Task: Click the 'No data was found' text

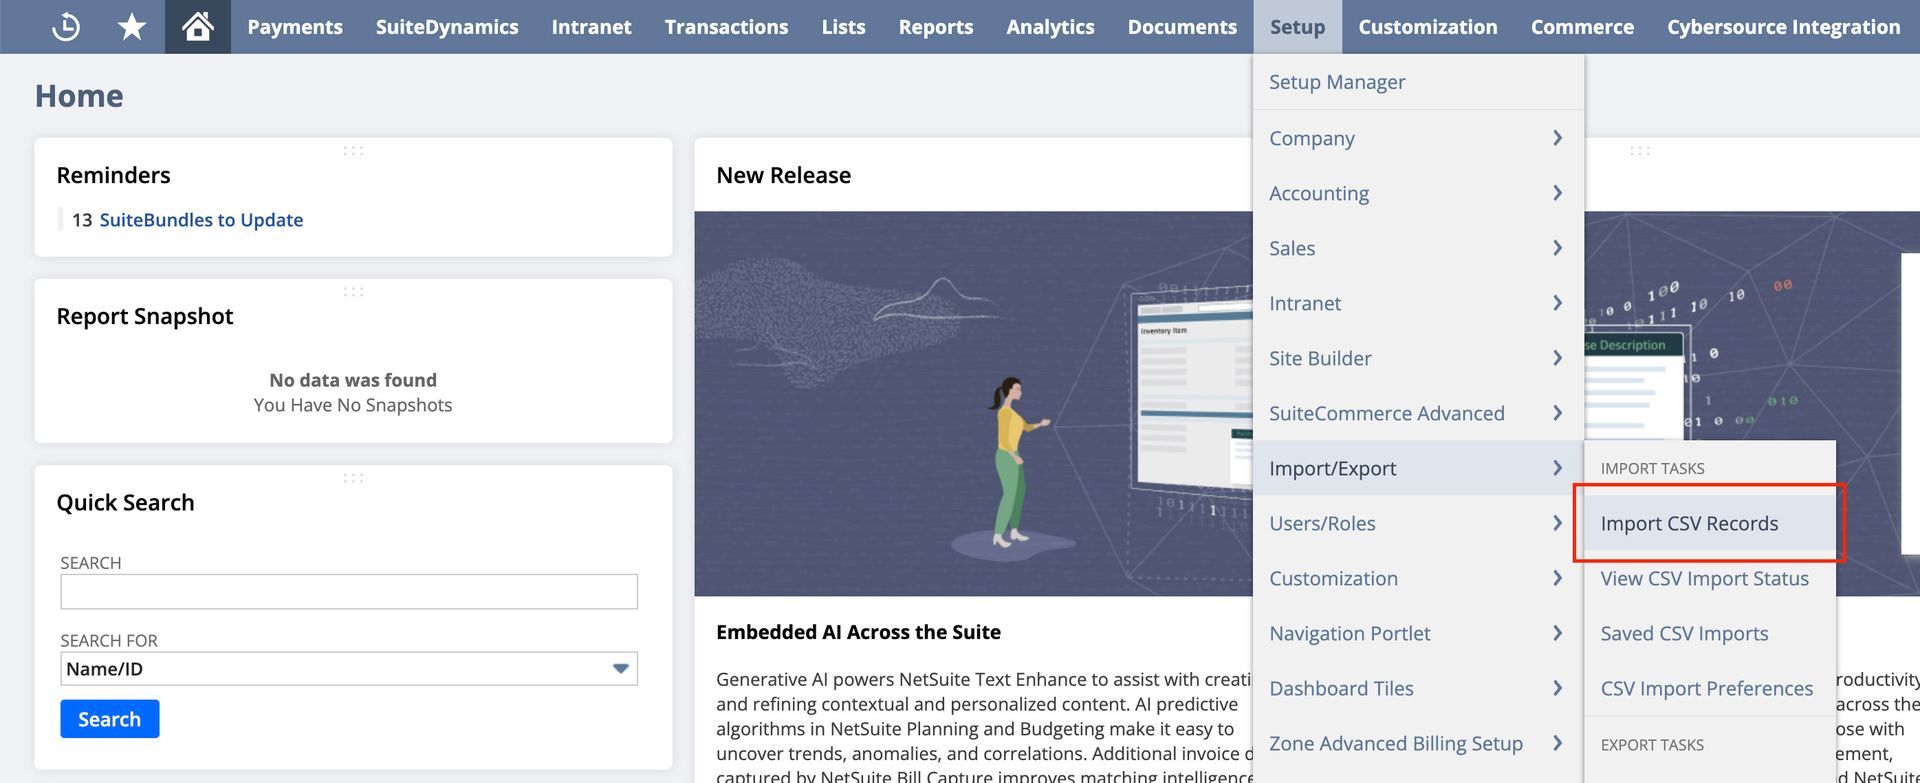Action: 353,380
